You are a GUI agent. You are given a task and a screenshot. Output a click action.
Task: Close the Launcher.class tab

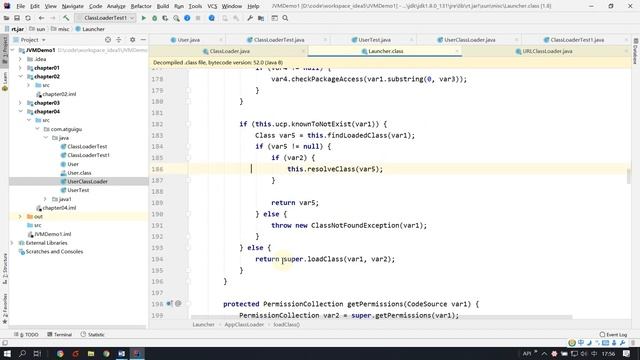coord(457,51)
